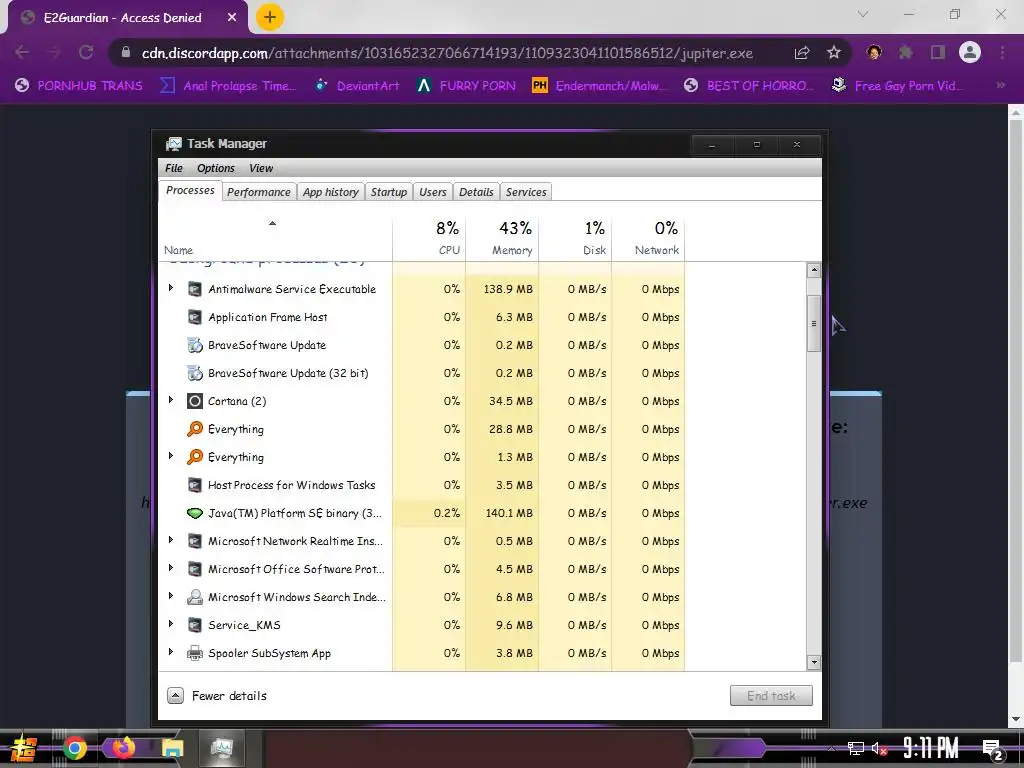Open Chrome side panel icon
This screenshot has height=768, width=1024.
click(x=937, y=52)
